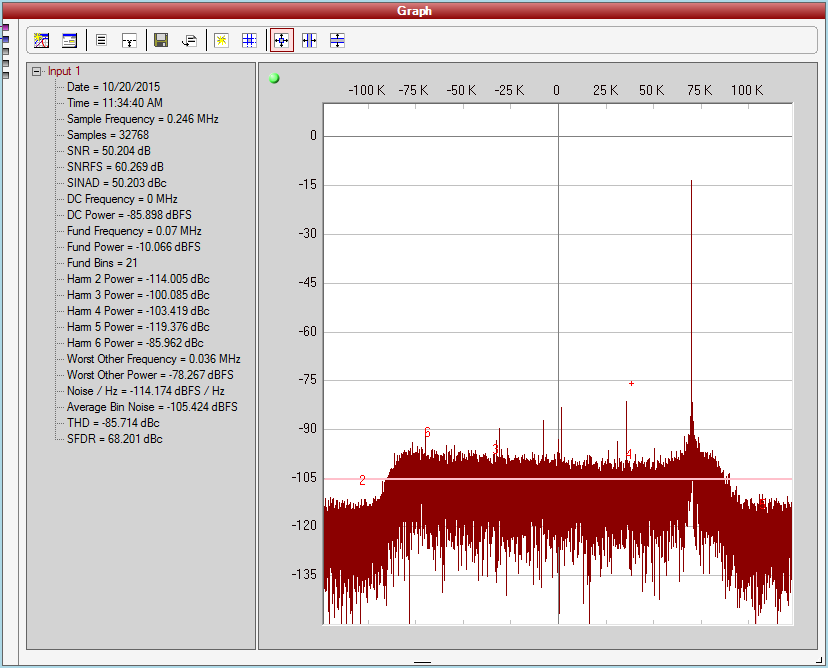Select Average Bin Noise = -105.424 dBFS row

point(152,407)
